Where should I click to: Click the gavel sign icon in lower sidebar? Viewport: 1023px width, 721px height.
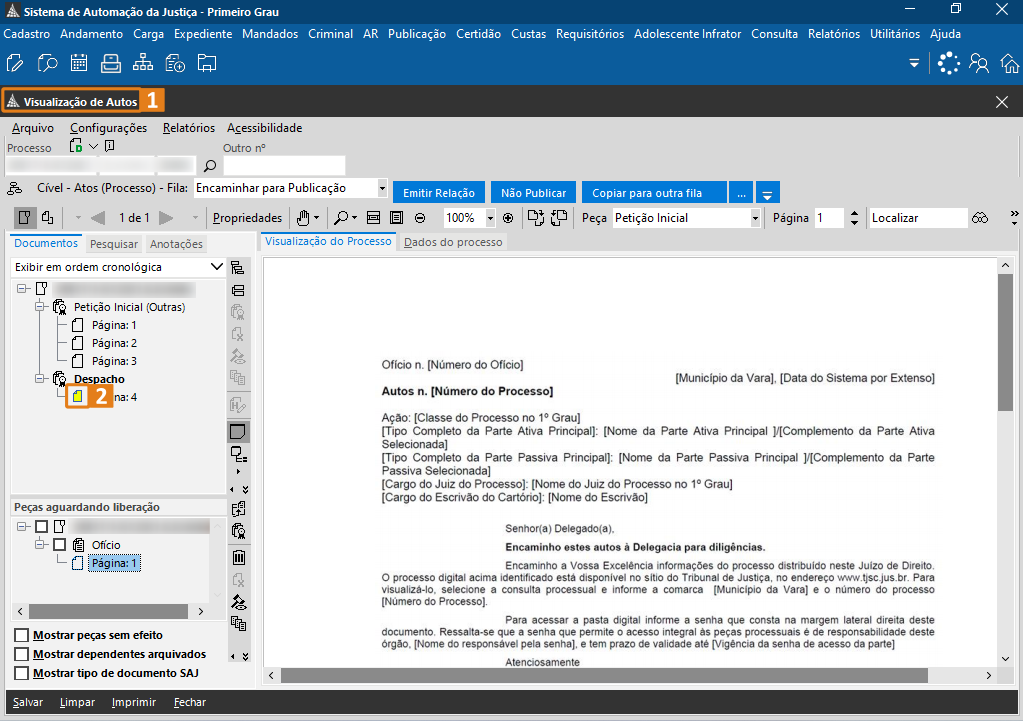pos(239,602)
